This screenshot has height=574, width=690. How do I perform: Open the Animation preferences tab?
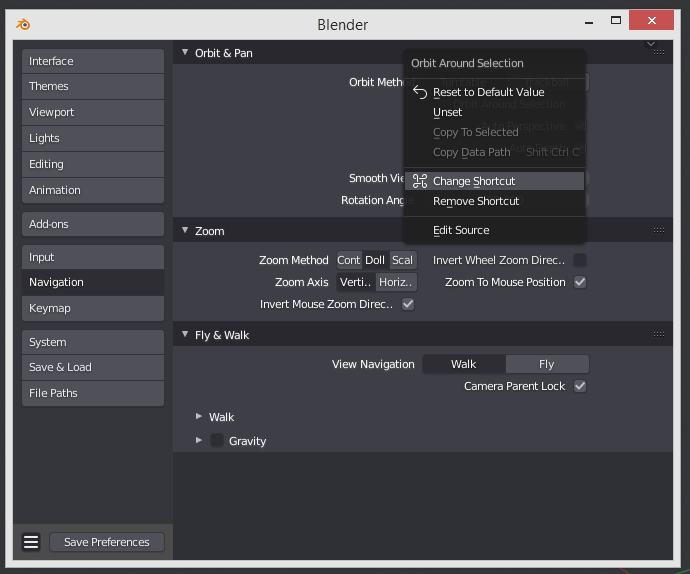click(x=93, y=190)
